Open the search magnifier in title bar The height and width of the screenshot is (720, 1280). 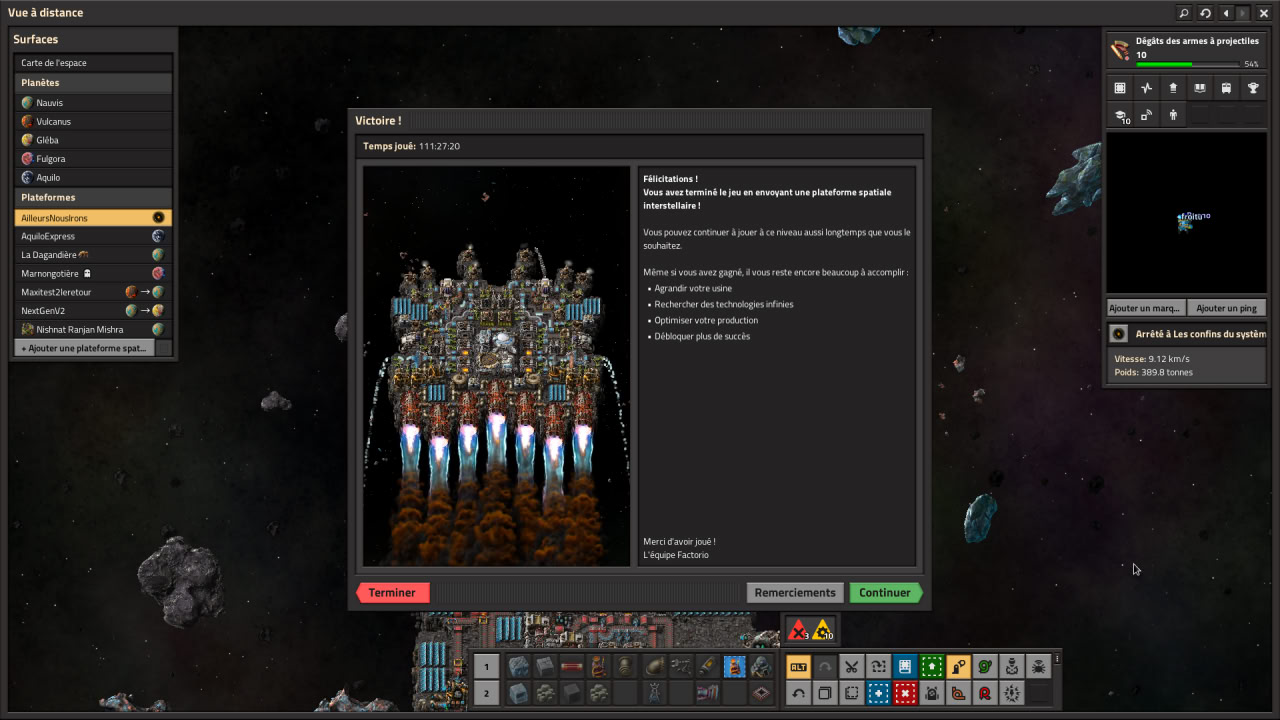click(1184, 13)
